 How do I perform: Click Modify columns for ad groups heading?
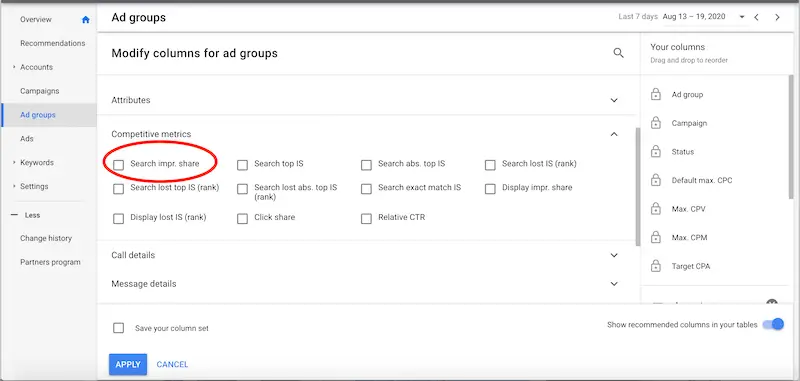coord(194,53)
